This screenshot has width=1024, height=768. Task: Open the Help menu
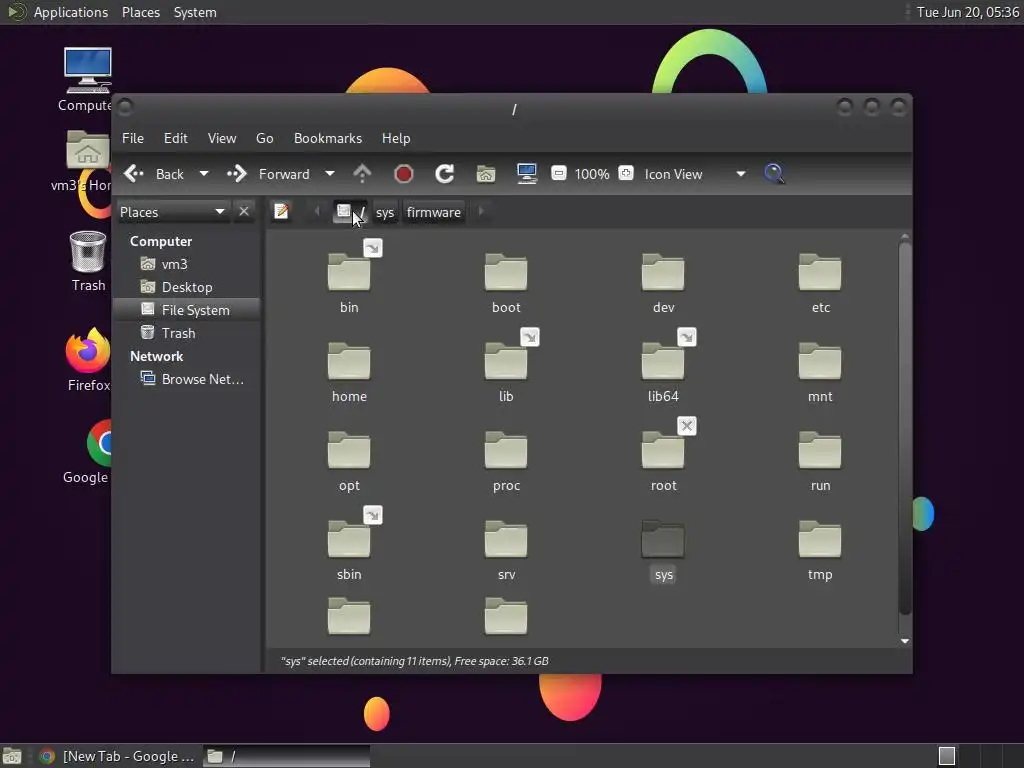tap(396, 138)
